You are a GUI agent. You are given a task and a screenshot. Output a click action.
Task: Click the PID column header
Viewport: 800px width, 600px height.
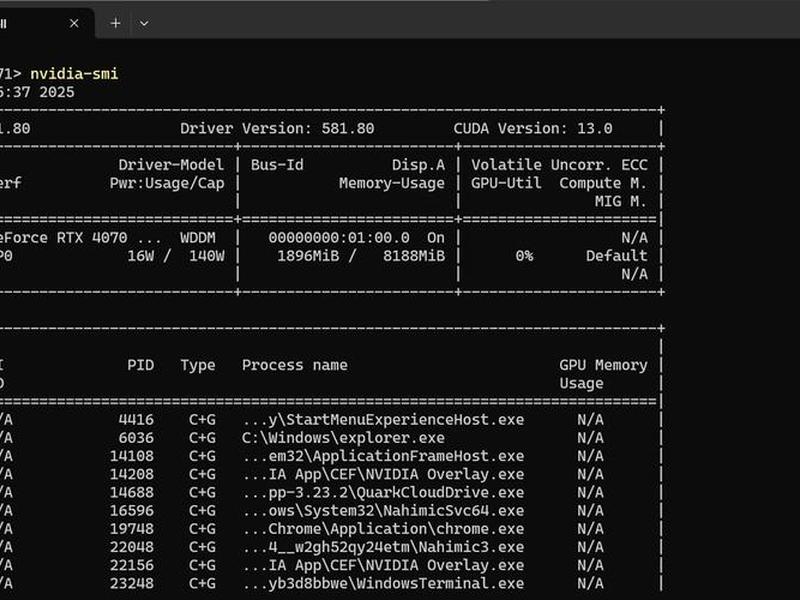[x=140, y=365]
